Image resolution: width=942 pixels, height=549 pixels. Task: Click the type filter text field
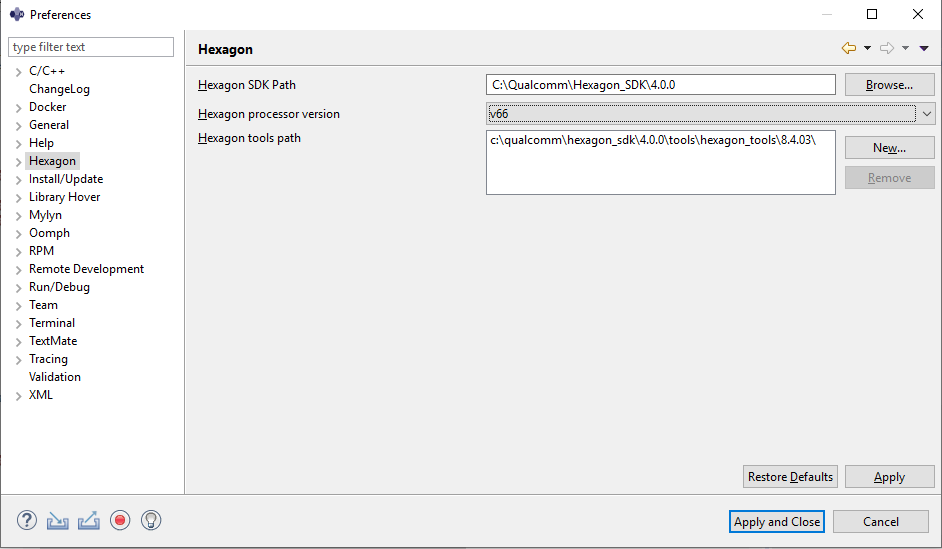tap(91, 47)
